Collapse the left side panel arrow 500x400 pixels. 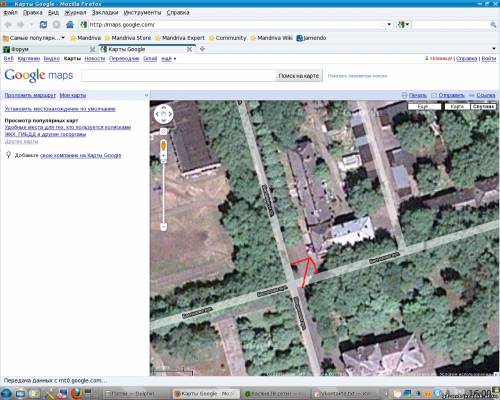coord(146,95)
